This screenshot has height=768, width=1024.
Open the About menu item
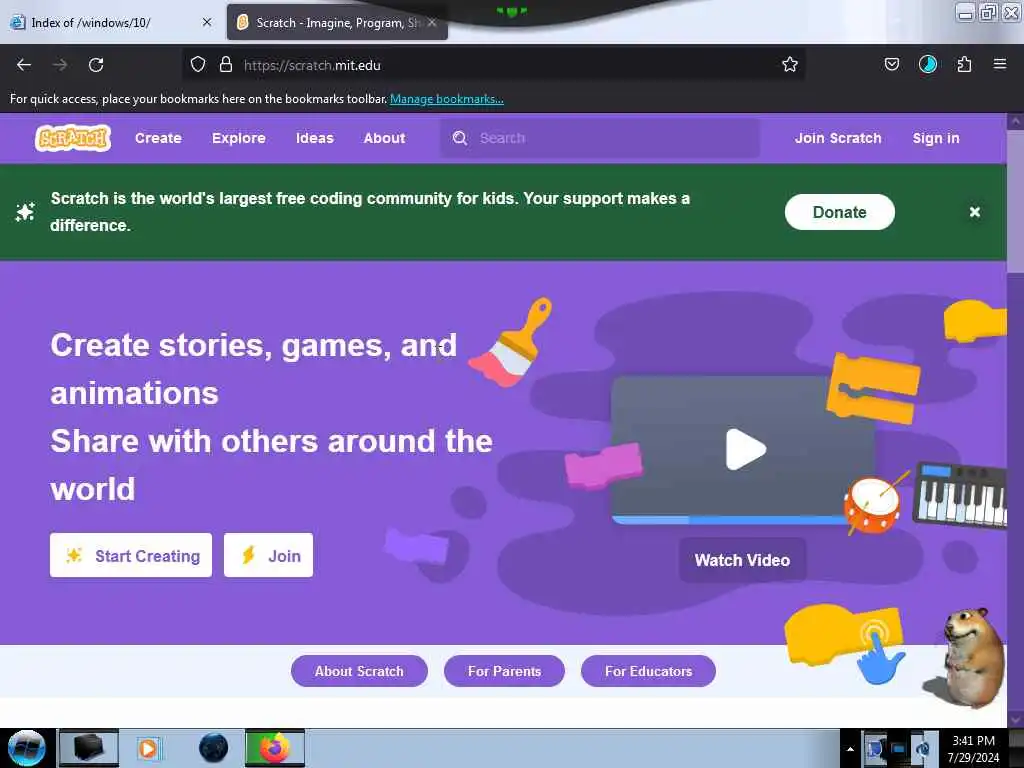[385, 138]
